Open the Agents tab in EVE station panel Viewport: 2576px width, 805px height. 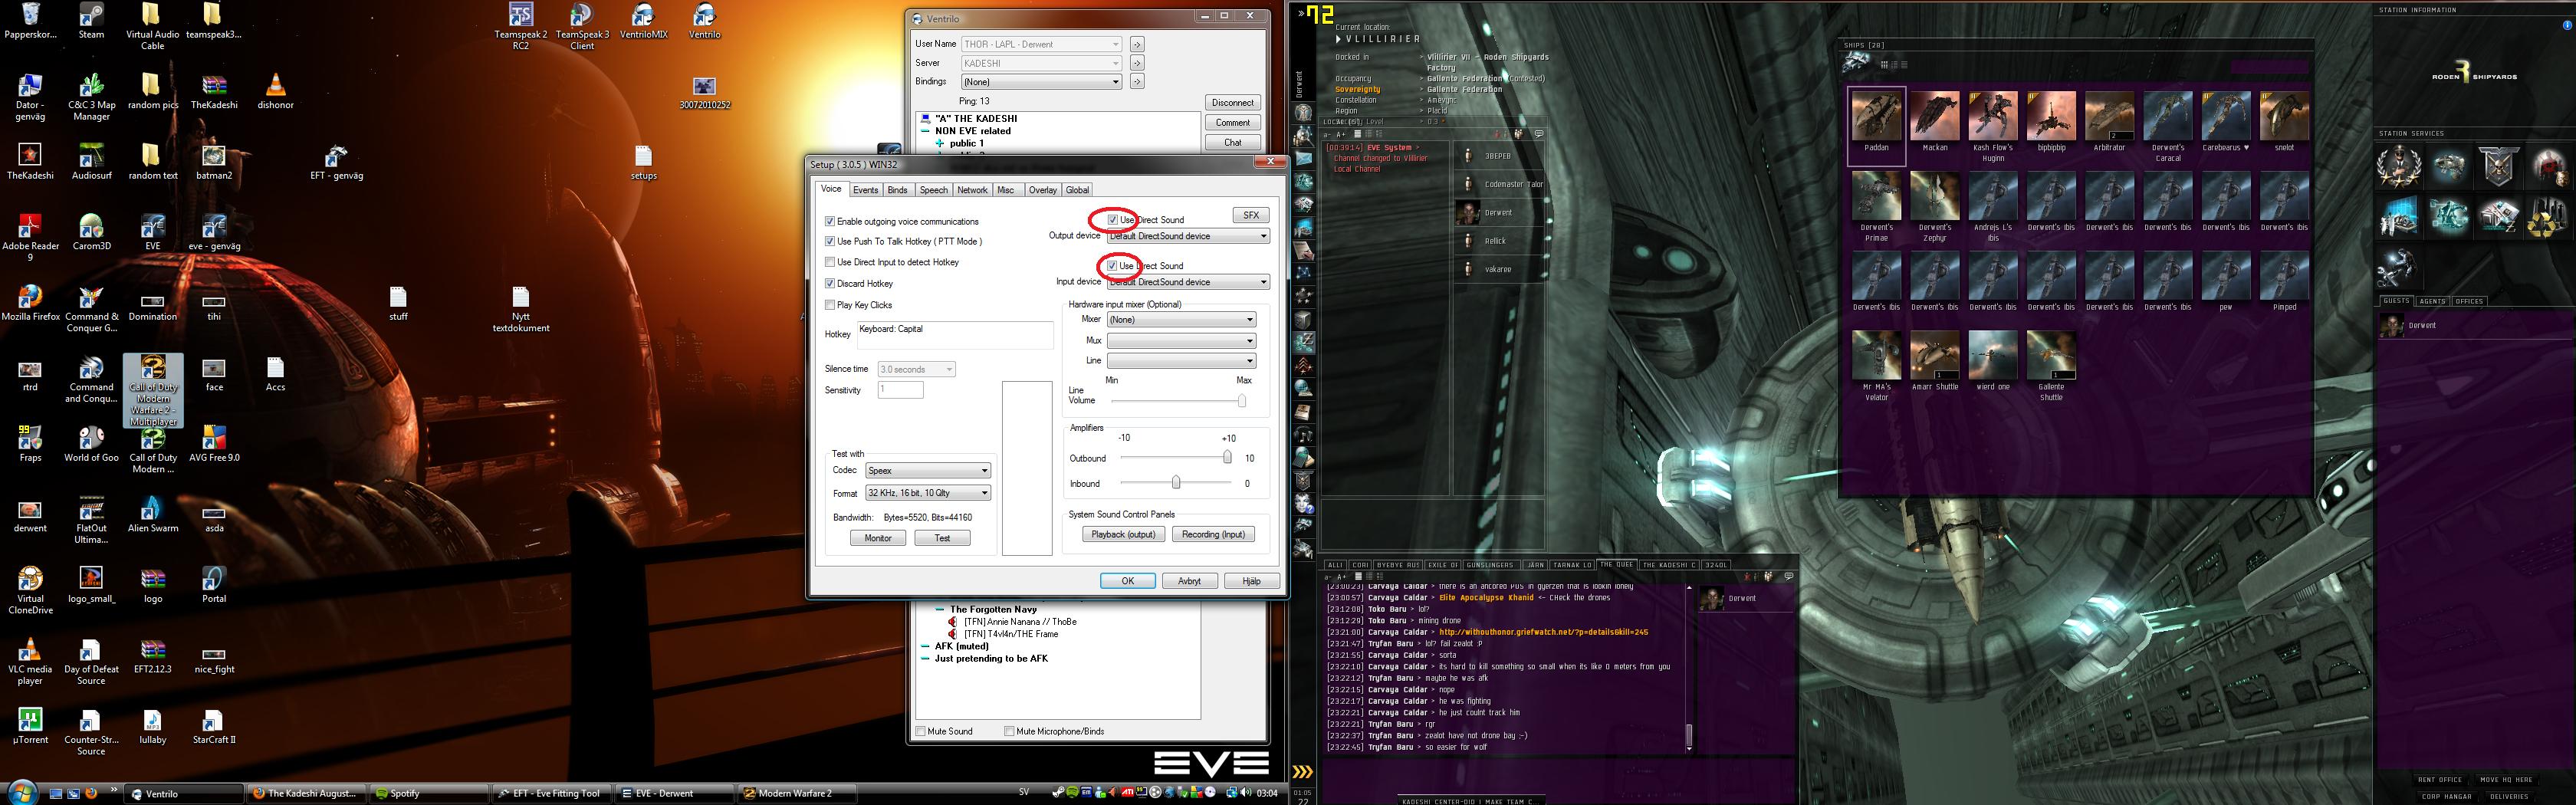point(2432,301)
